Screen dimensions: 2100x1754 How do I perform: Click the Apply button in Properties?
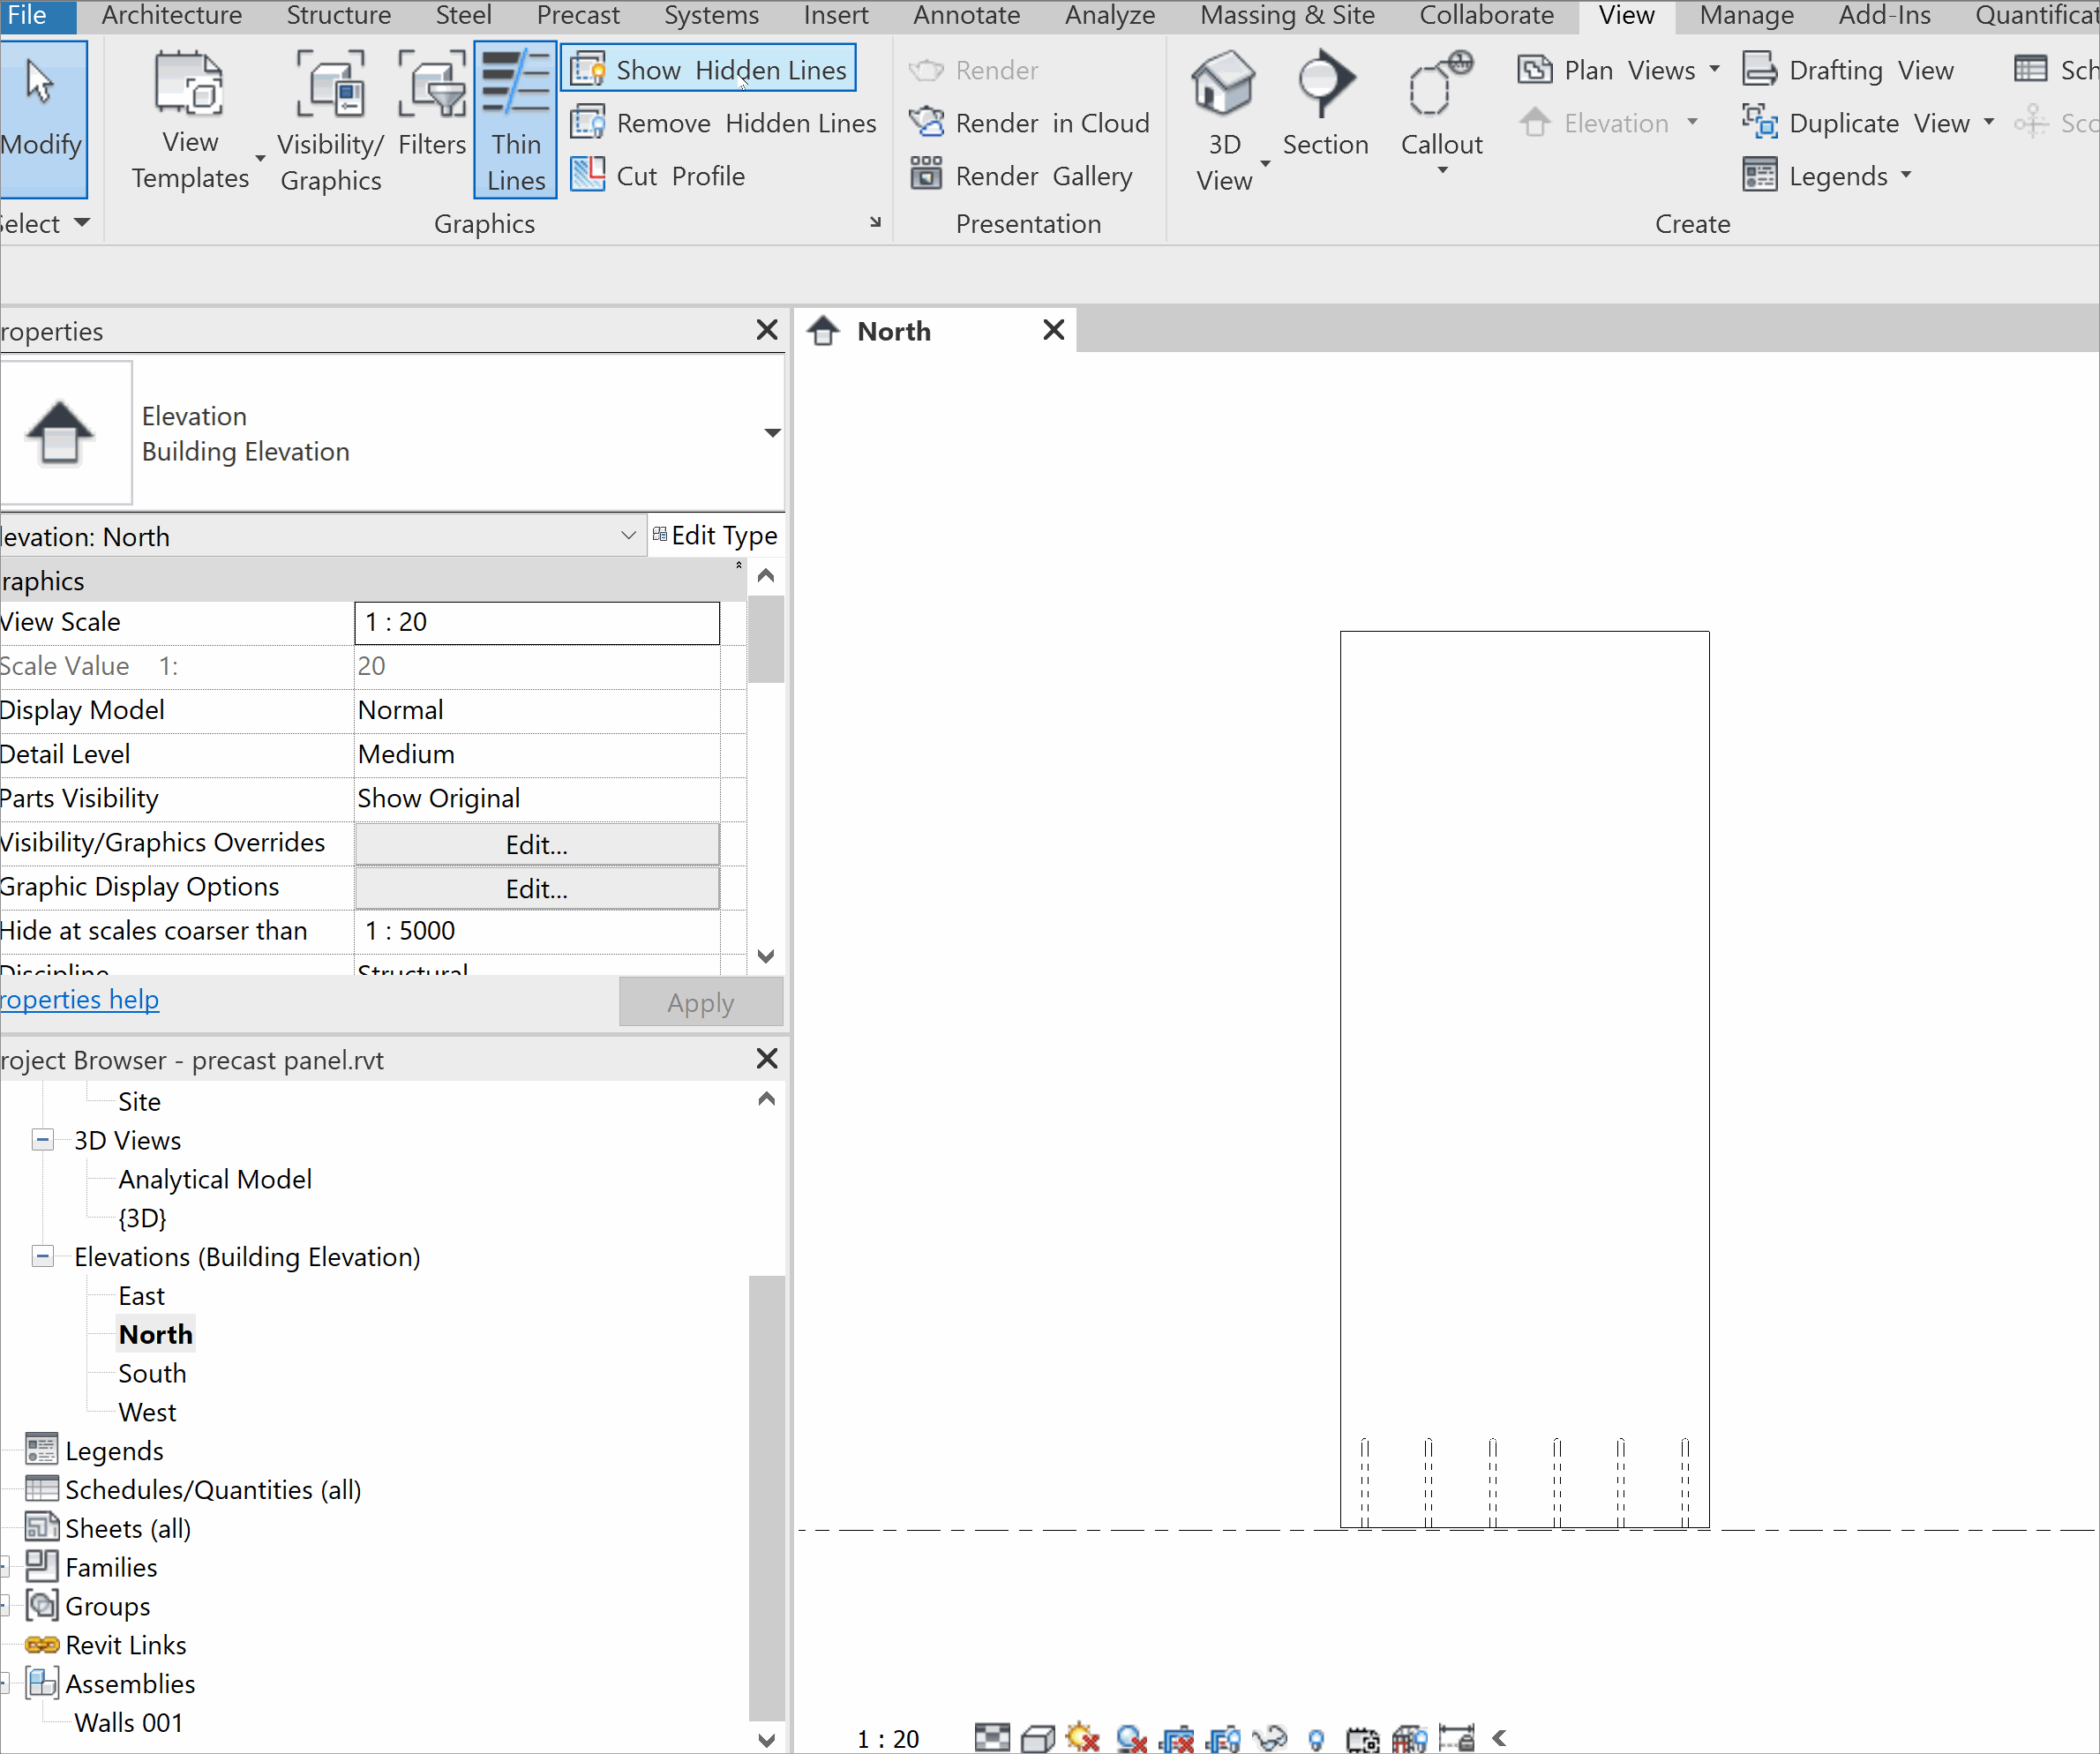700,1002
